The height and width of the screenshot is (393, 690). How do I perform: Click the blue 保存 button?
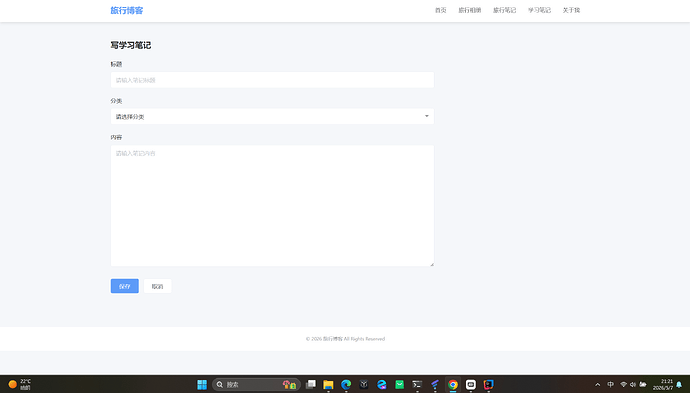point(125,286)
